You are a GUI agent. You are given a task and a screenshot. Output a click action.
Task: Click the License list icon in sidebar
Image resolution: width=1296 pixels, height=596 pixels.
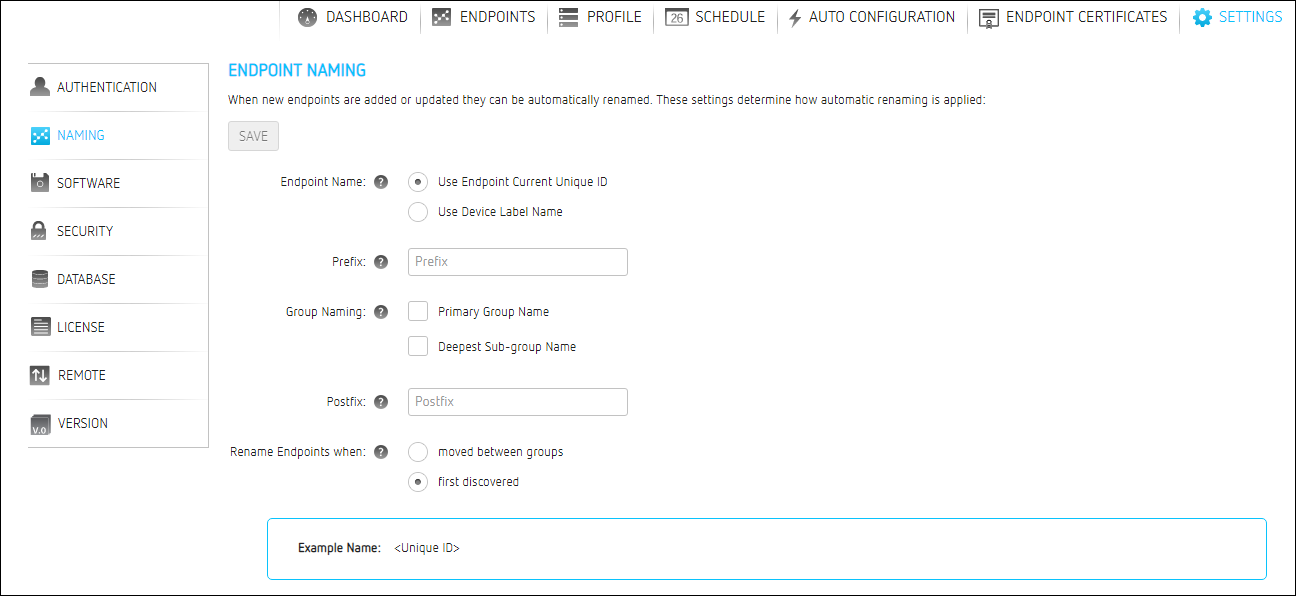click(x=40, y=327)
